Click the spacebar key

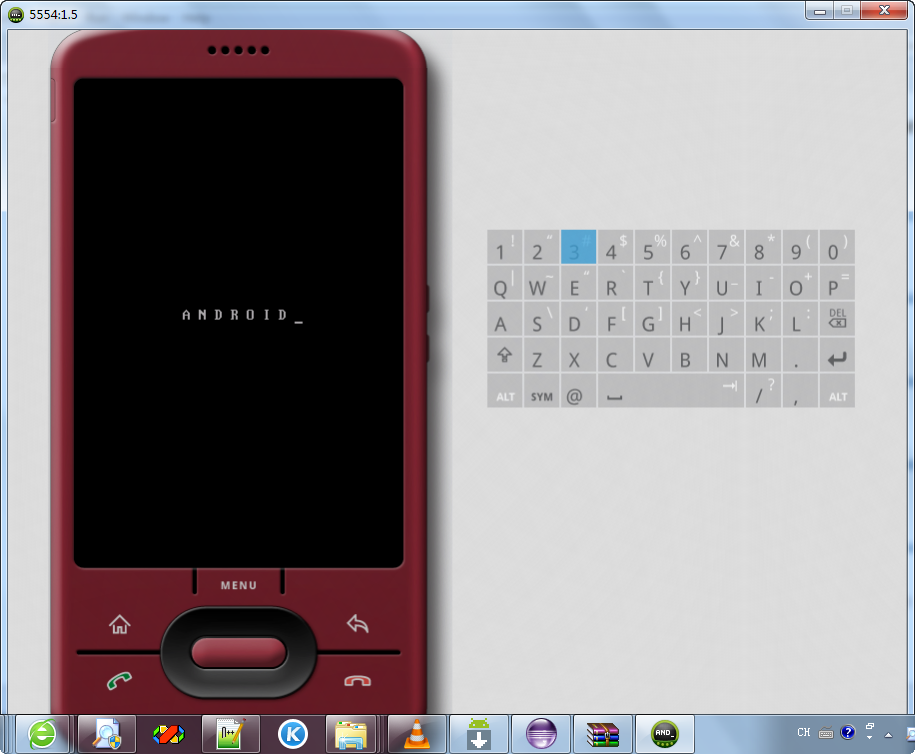[x=671, y=391]
